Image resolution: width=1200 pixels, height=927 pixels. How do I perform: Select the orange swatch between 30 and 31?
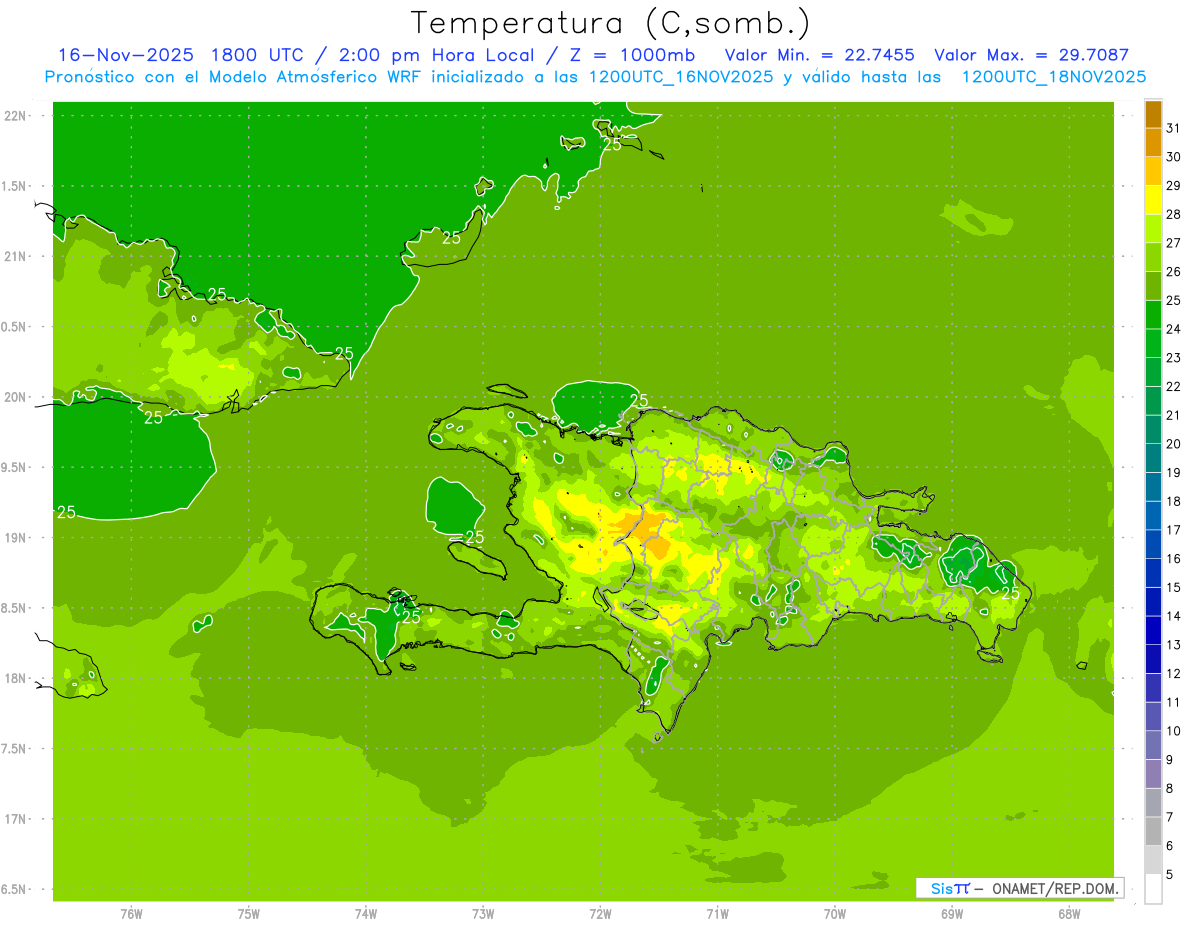[1153, 142]
